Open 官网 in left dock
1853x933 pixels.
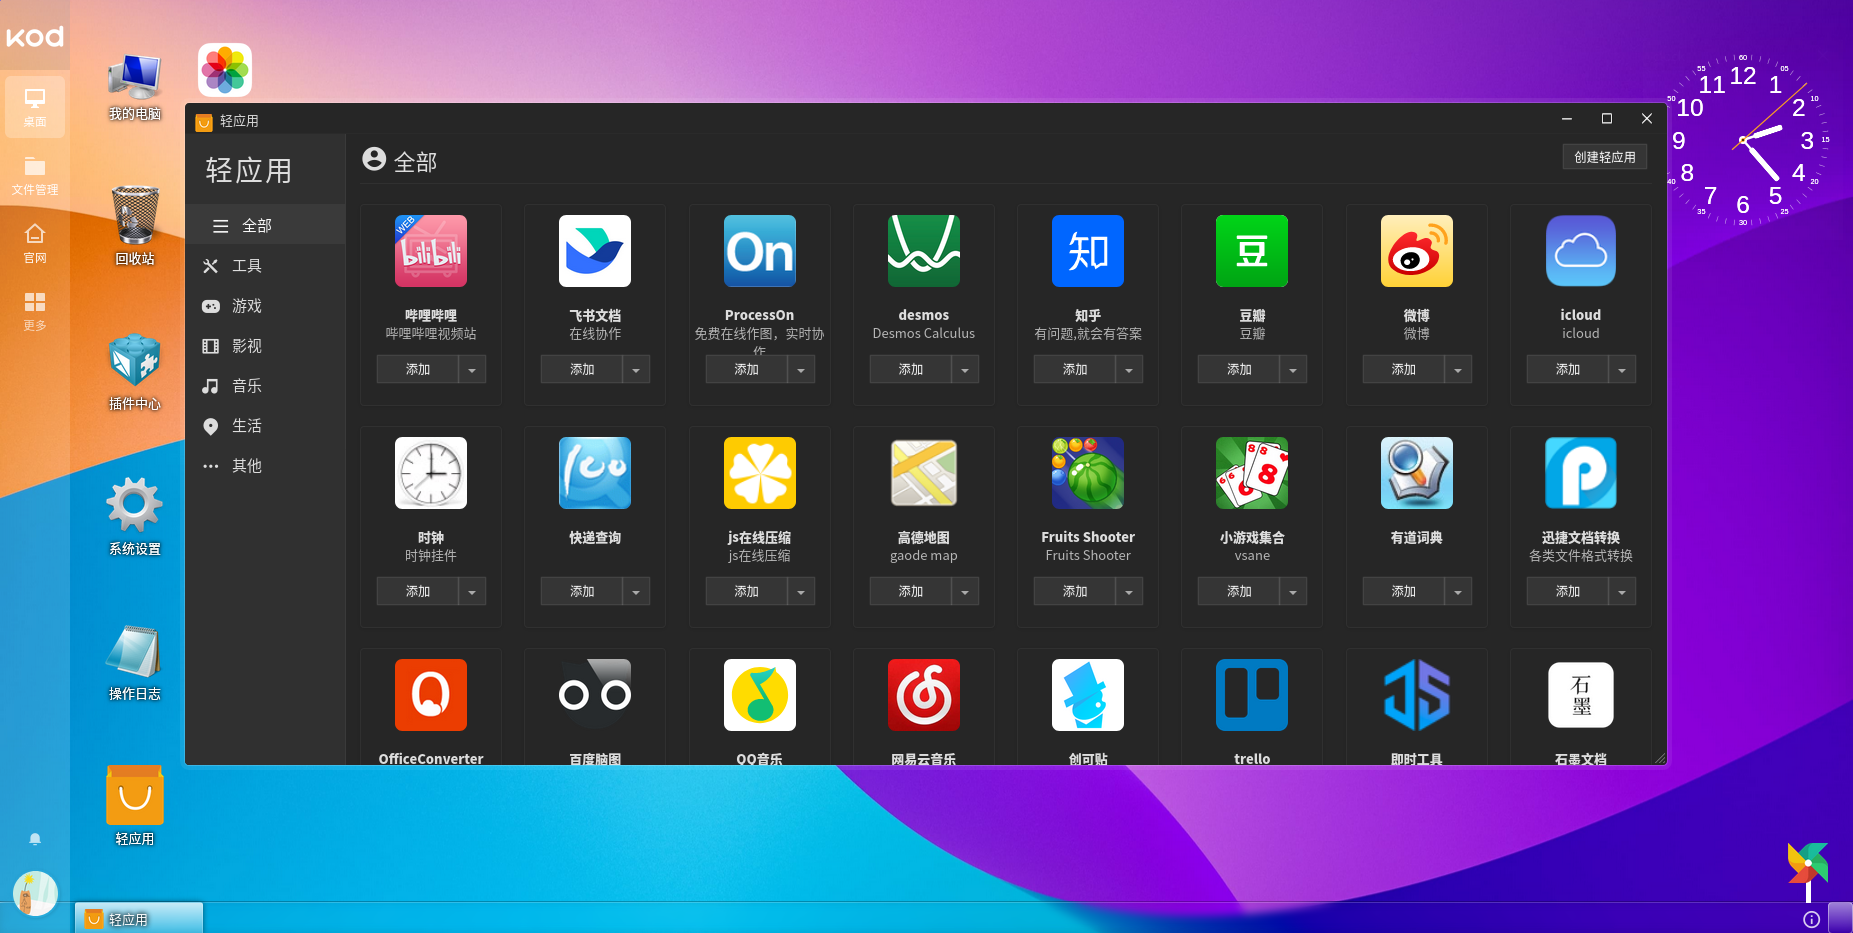[x=35, y=243]
